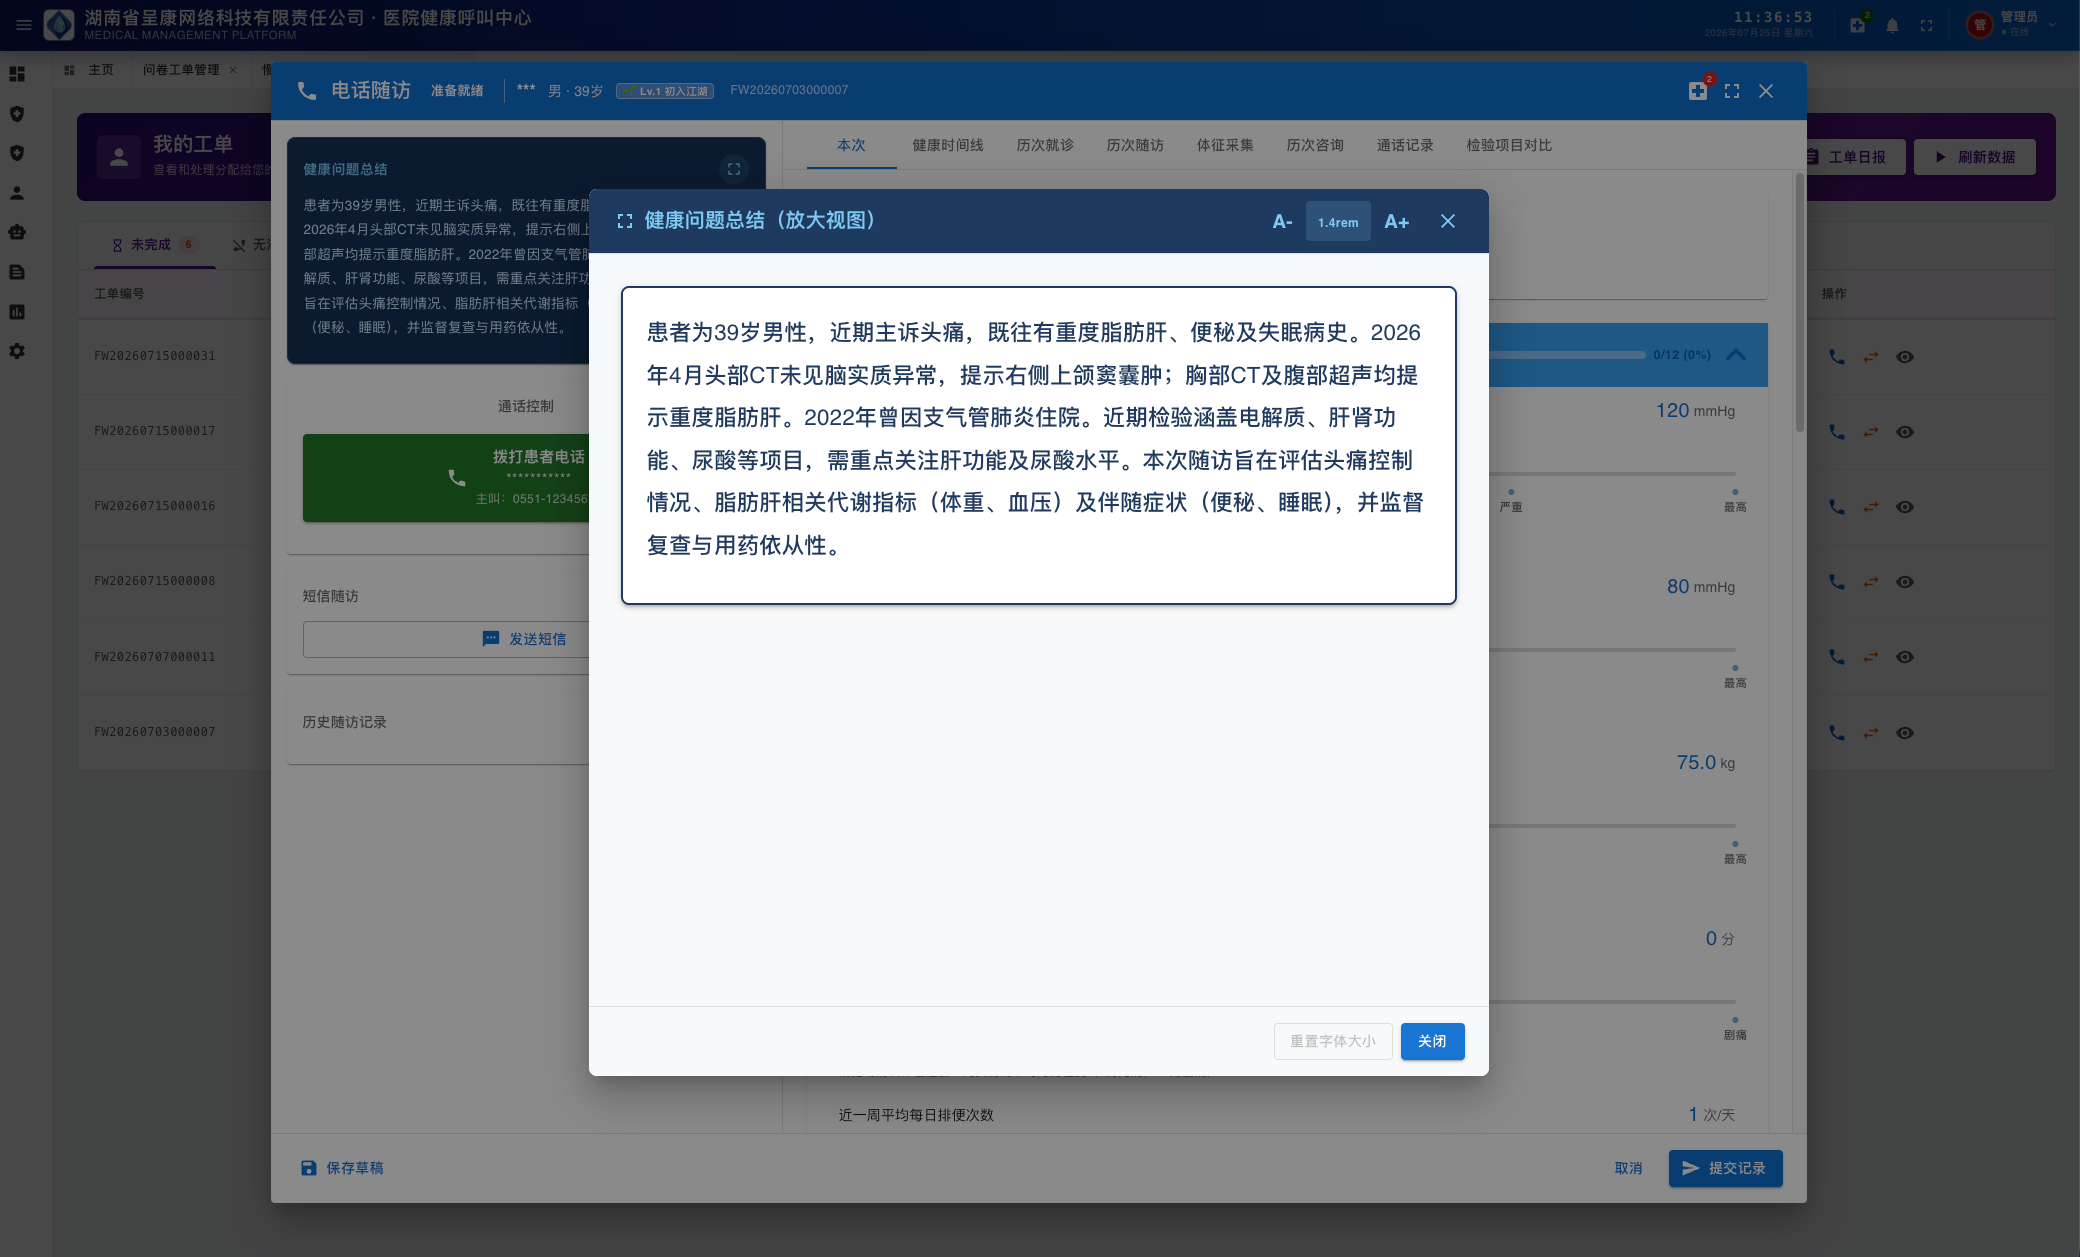View eye icon for row FW20260703000007
The height and width of the screenshot is (1257, 2080).
[x=1905, y=733]
